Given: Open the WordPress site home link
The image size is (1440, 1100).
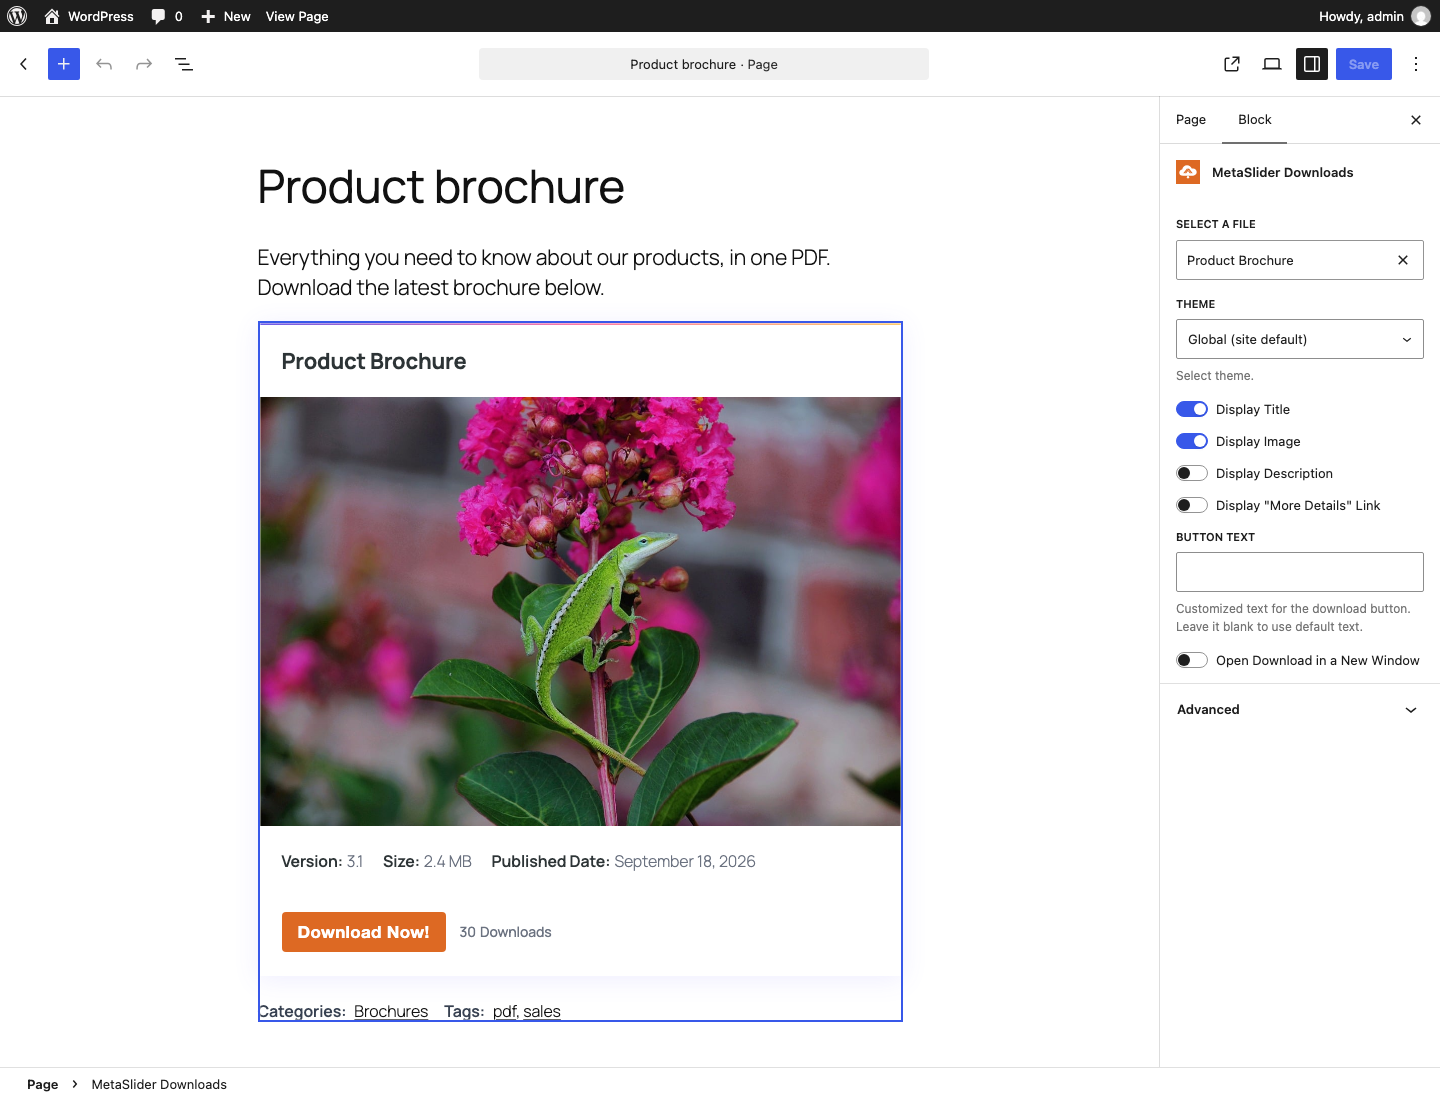Looking at the screenshot, I should point(89,16).
